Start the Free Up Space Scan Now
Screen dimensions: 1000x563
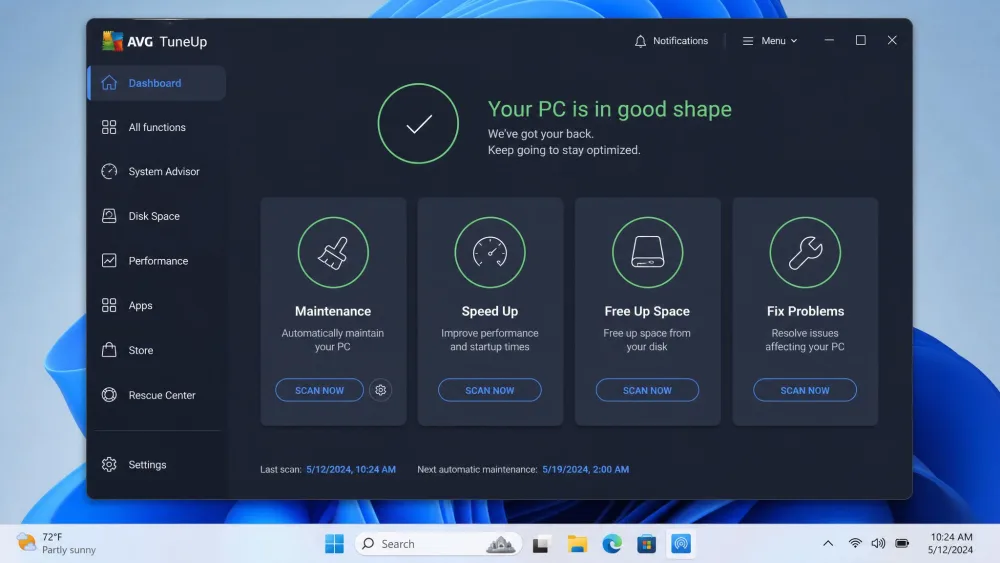click(647, 390)
